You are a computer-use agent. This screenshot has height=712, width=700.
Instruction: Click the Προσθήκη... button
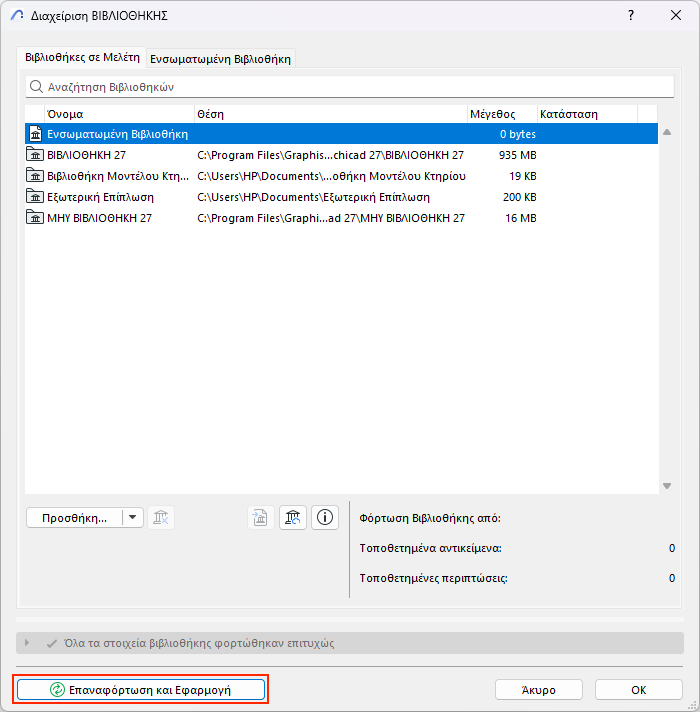(74, 518)
